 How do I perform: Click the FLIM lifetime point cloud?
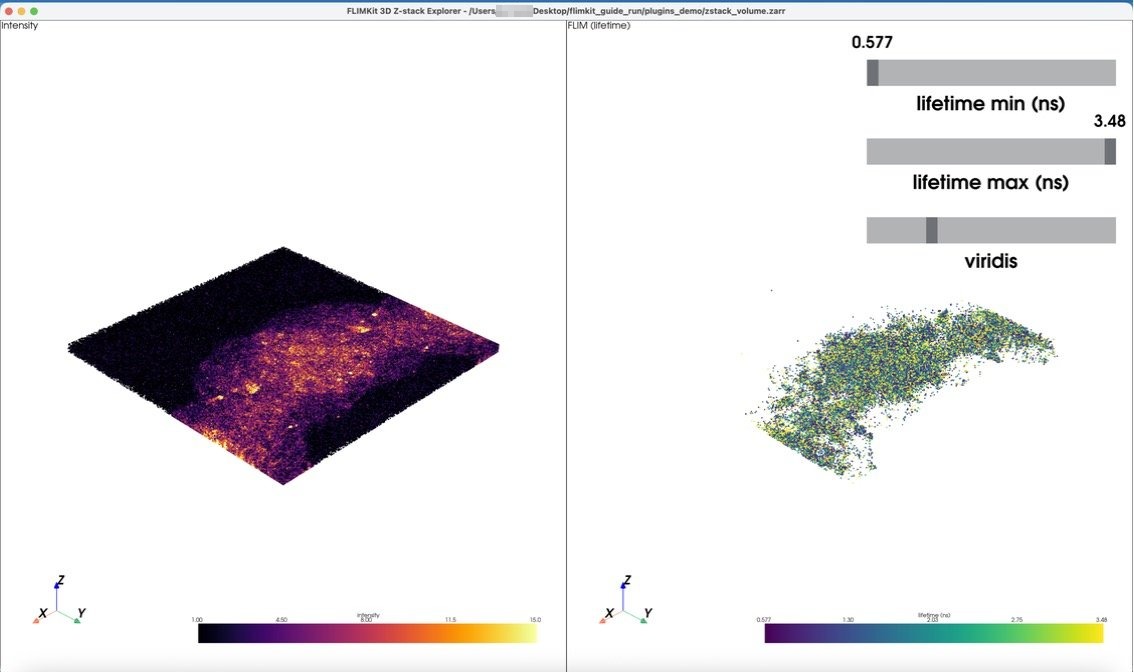(900, 391)
